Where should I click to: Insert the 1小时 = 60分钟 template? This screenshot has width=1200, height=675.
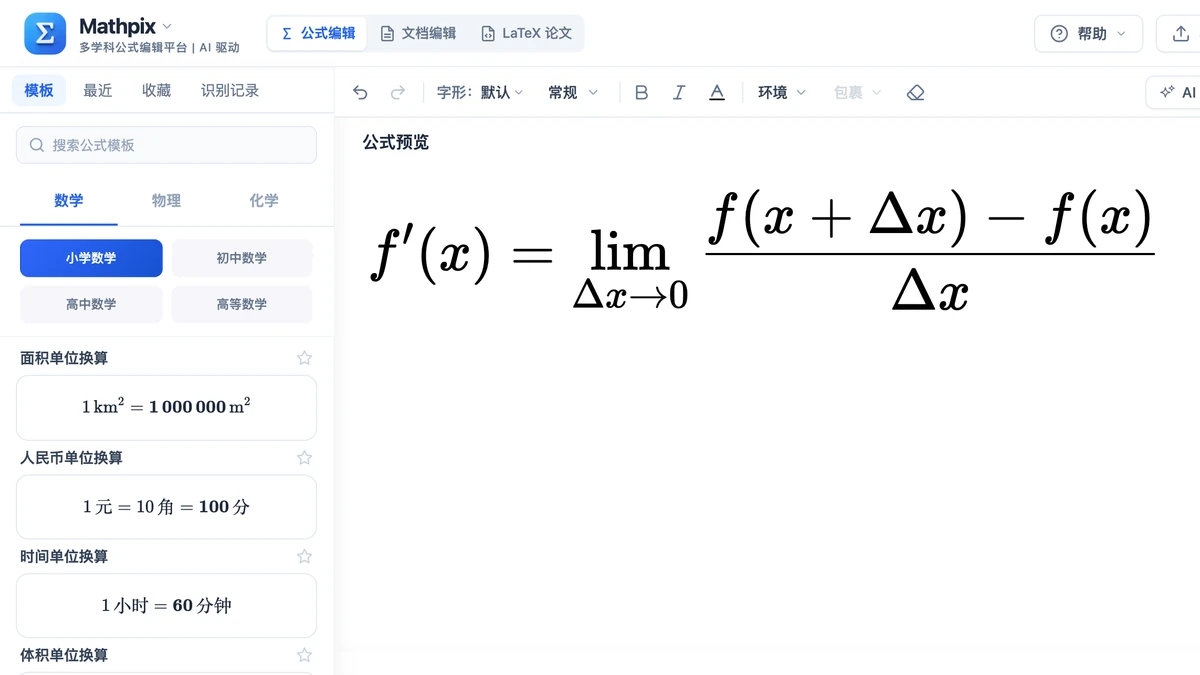point(166,605)
